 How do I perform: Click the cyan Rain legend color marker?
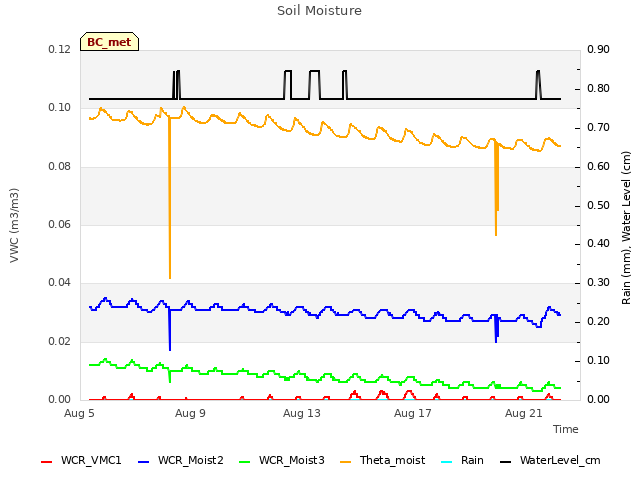(x=447, y=462)
